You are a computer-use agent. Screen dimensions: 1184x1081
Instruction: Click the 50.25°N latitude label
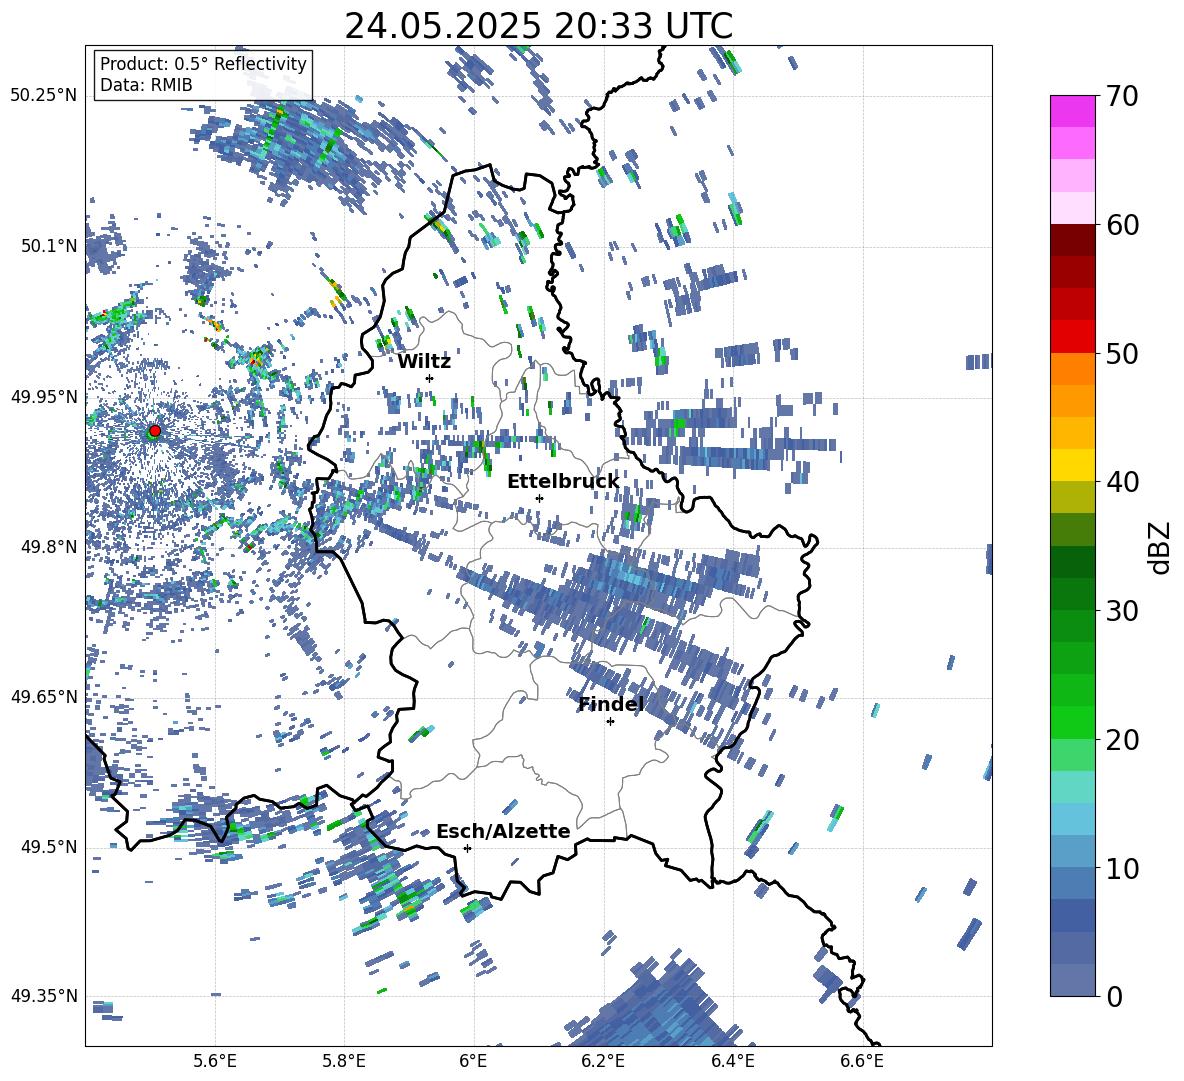tap(44, 96)
